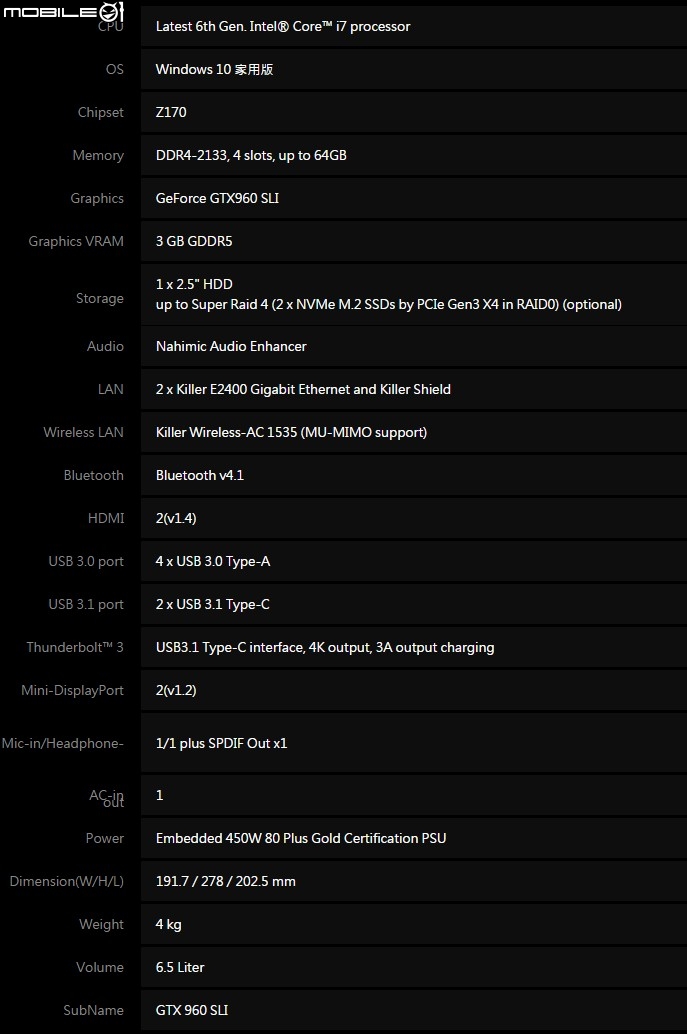Viewport: 687px width, 1034px height.
Task: Click the 'LAN' row label
Action: 110,389
